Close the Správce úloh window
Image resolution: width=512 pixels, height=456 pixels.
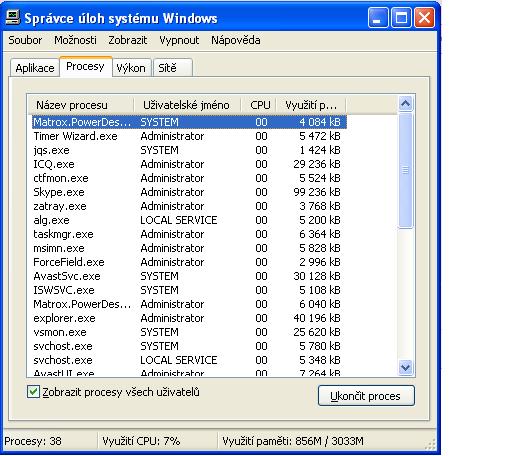pyautogui.click(x=424, y=18)
